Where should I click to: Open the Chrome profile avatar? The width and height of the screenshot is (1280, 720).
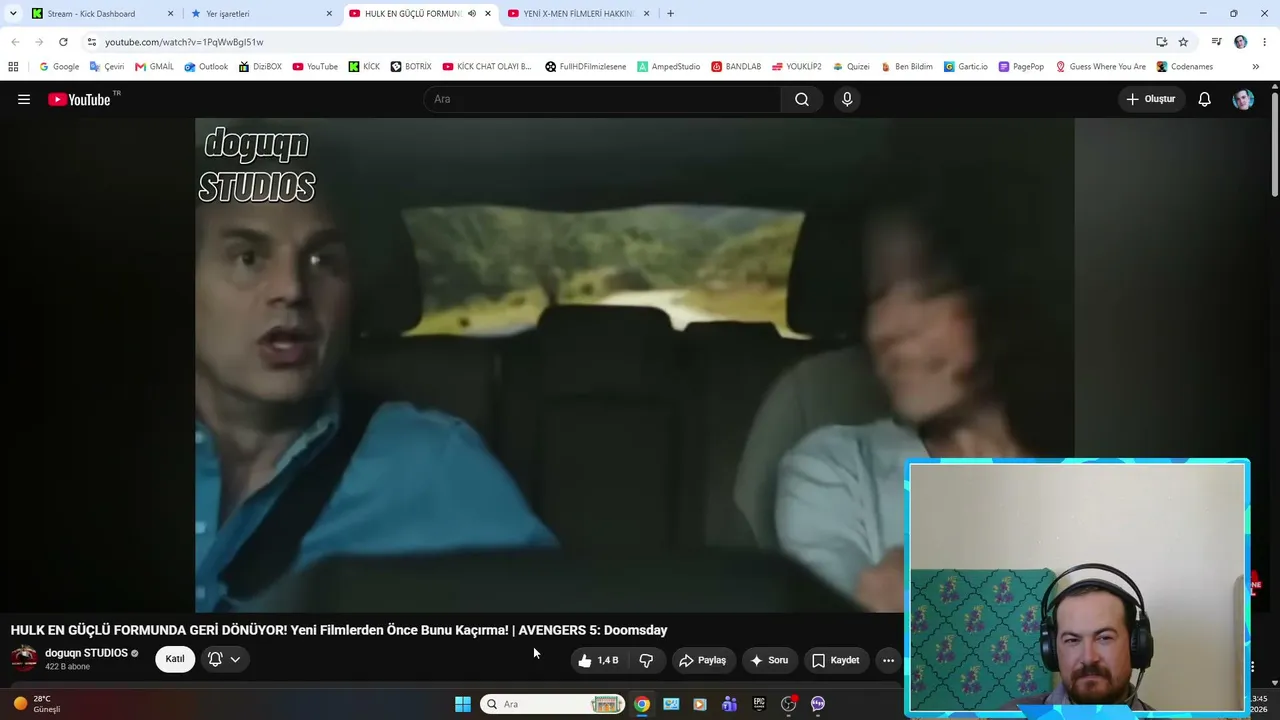(x=1241, y=42)
